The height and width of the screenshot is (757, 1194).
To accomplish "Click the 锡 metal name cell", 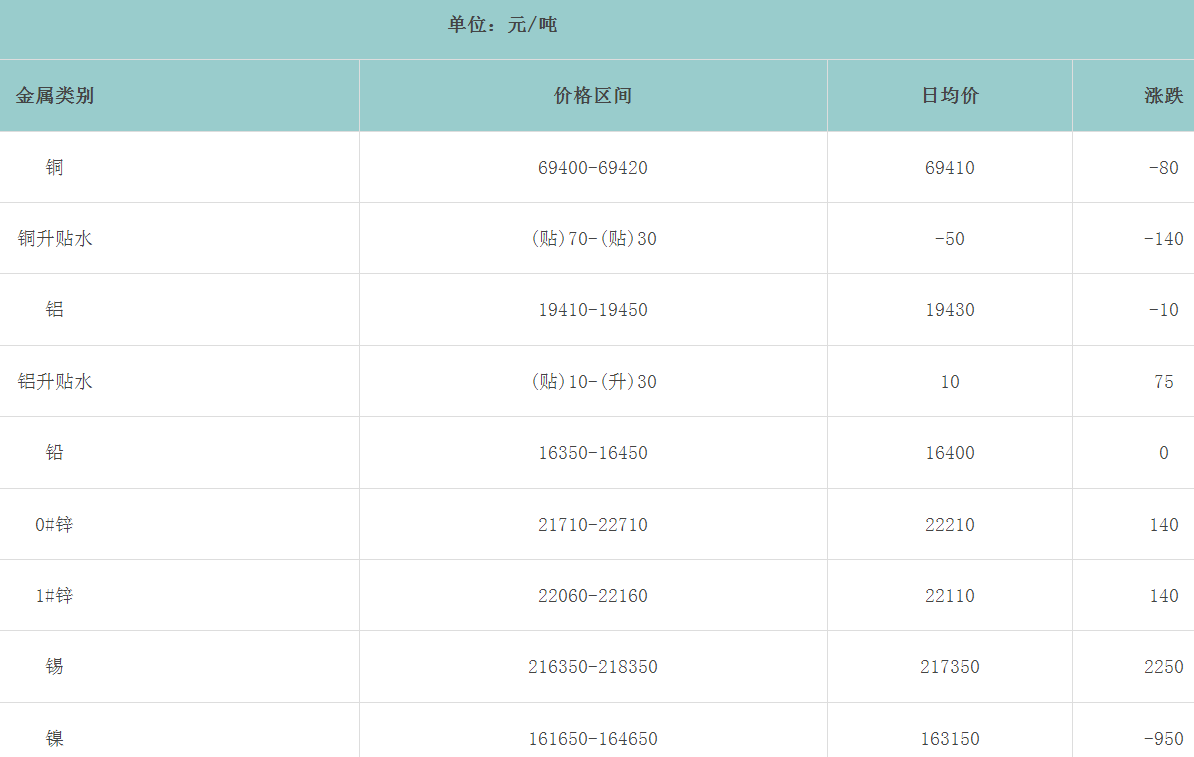I will click(54, 667).
